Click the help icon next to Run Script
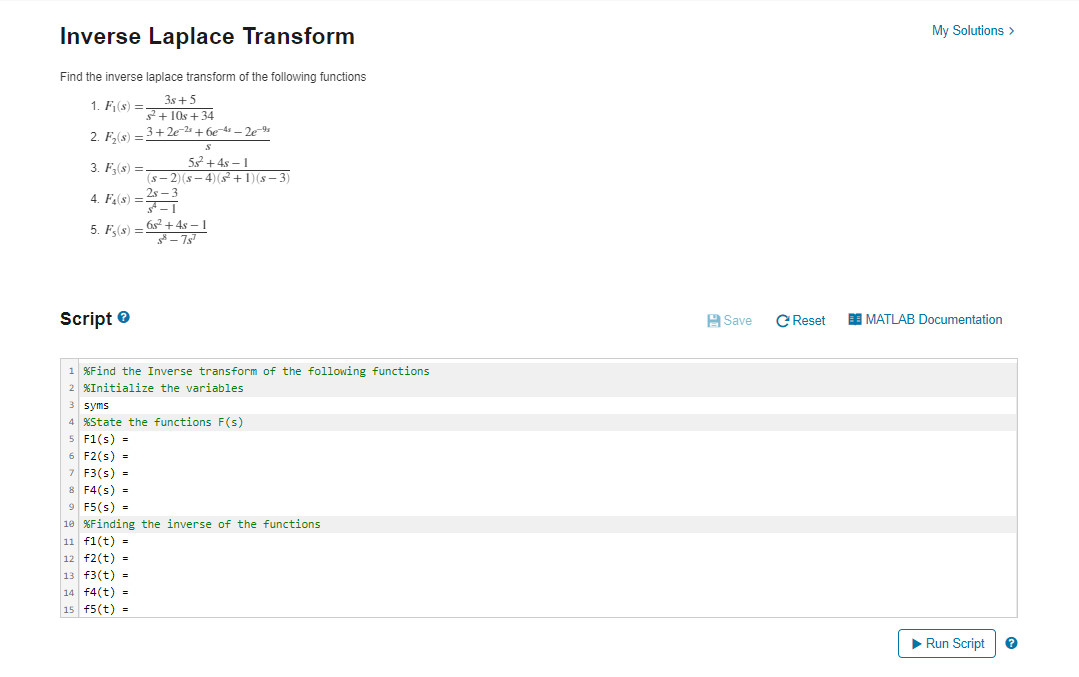Image resolution: width=1079 pixels, height=677 pixels. (x=1010, y=643)
